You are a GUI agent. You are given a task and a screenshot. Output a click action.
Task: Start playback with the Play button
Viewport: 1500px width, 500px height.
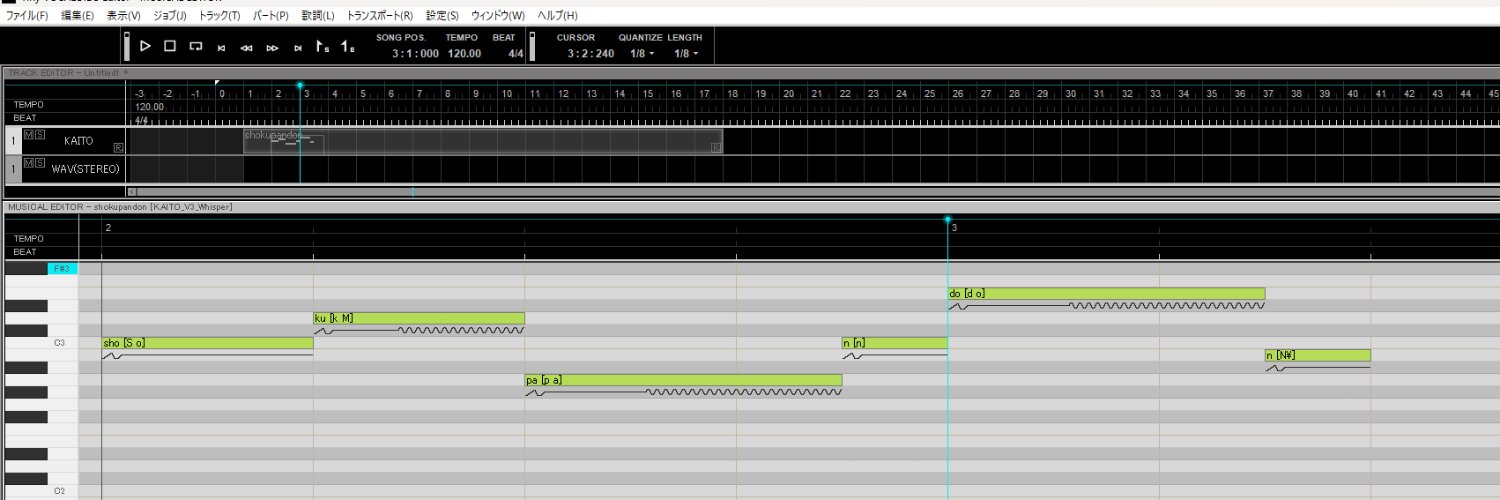coord(145,46)
